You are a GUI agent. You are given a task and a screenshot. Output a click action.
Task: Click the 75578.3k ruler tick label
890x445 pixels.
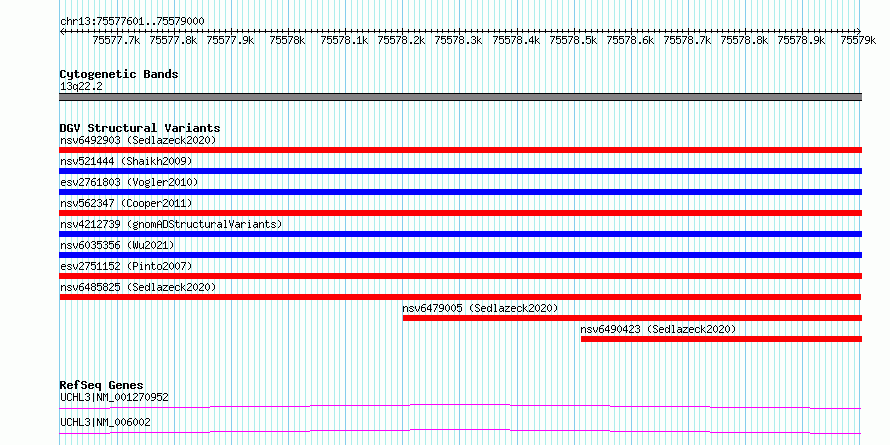pyautogui.click(x=459, y=40)
